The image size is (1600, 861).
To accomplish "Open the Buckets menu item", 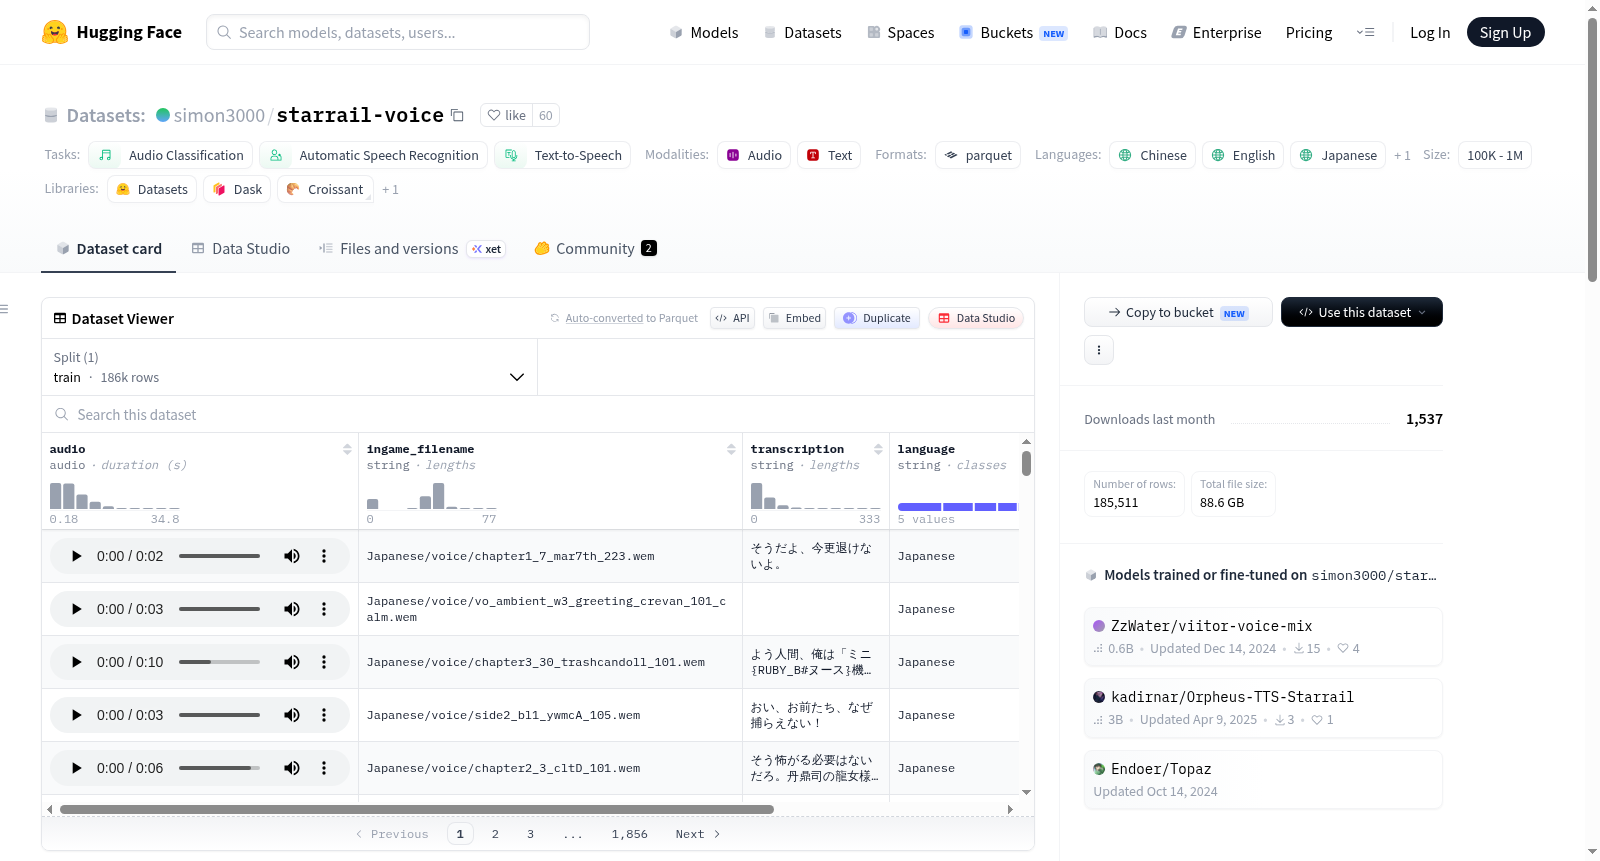I will point(1013,32).
